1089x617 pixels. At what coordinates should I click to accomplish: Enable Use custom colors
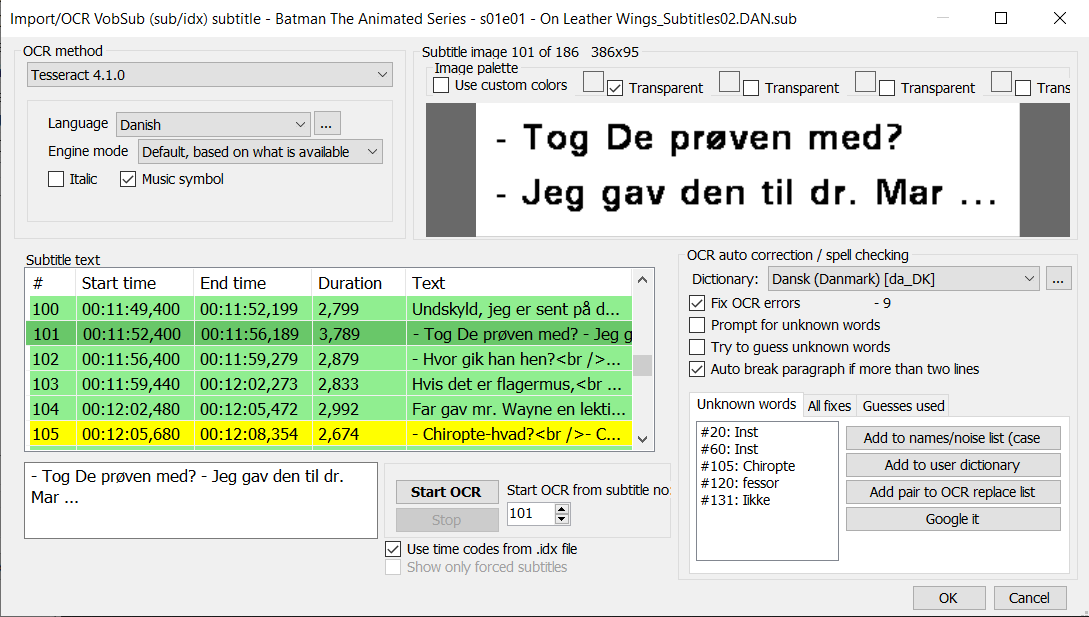click(x=440, y=85)
